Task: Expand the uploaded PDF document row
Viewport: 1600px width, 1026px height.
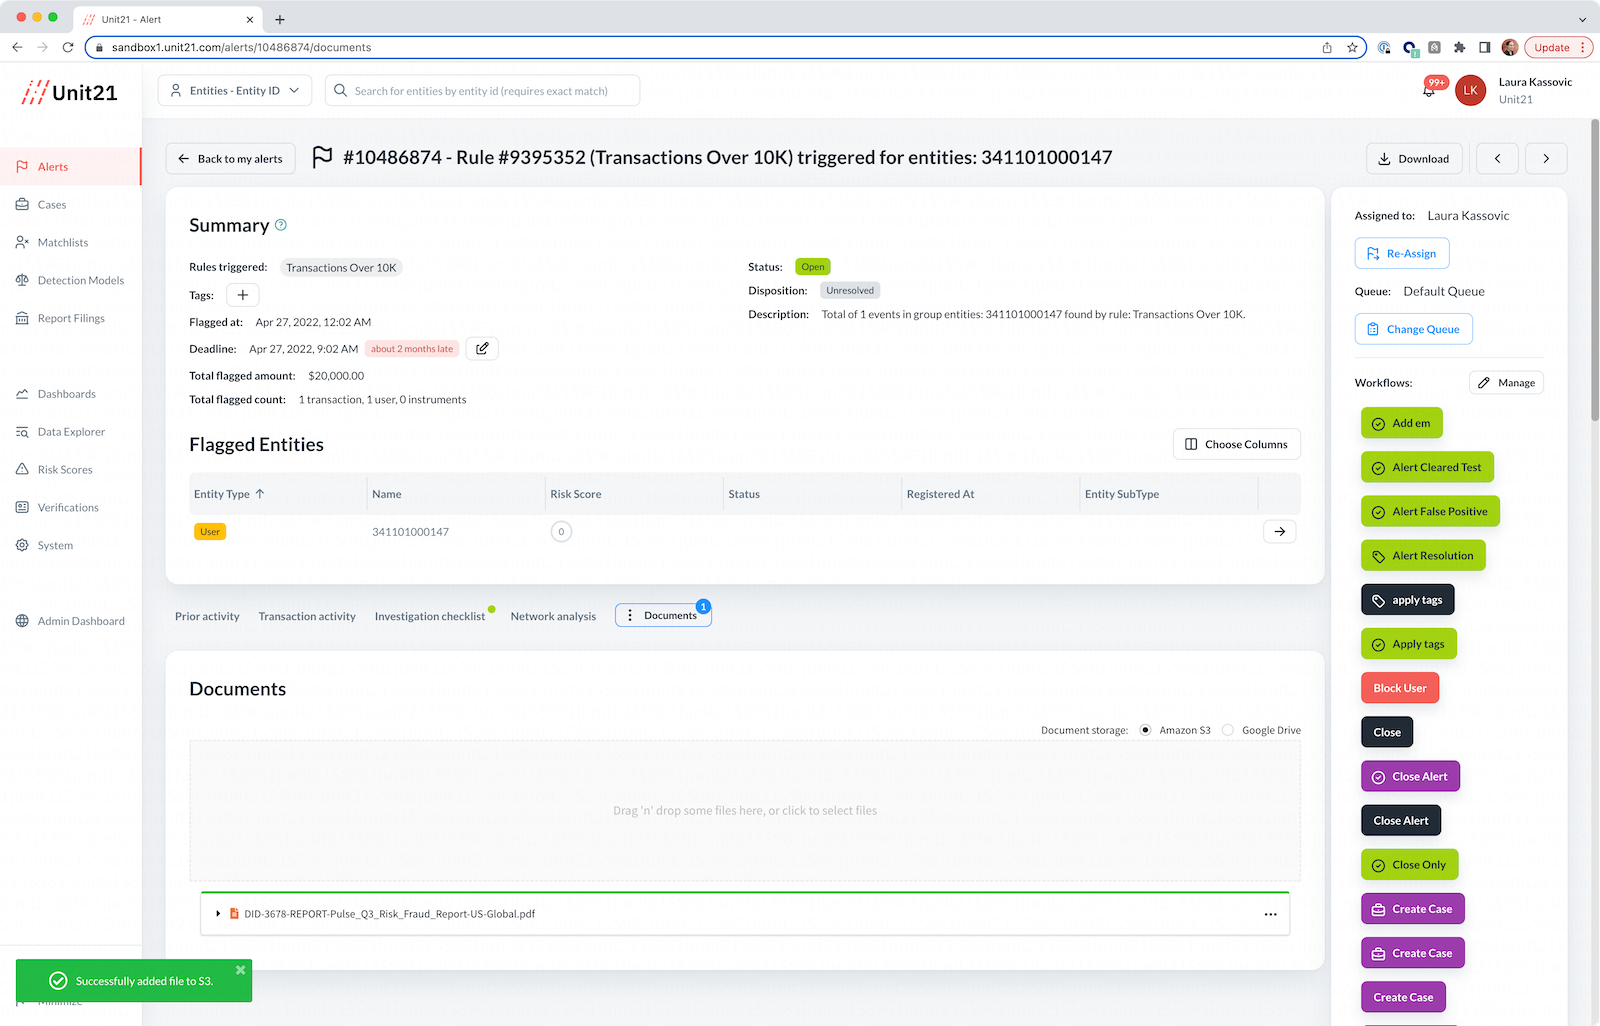Action: click(218, 914)
